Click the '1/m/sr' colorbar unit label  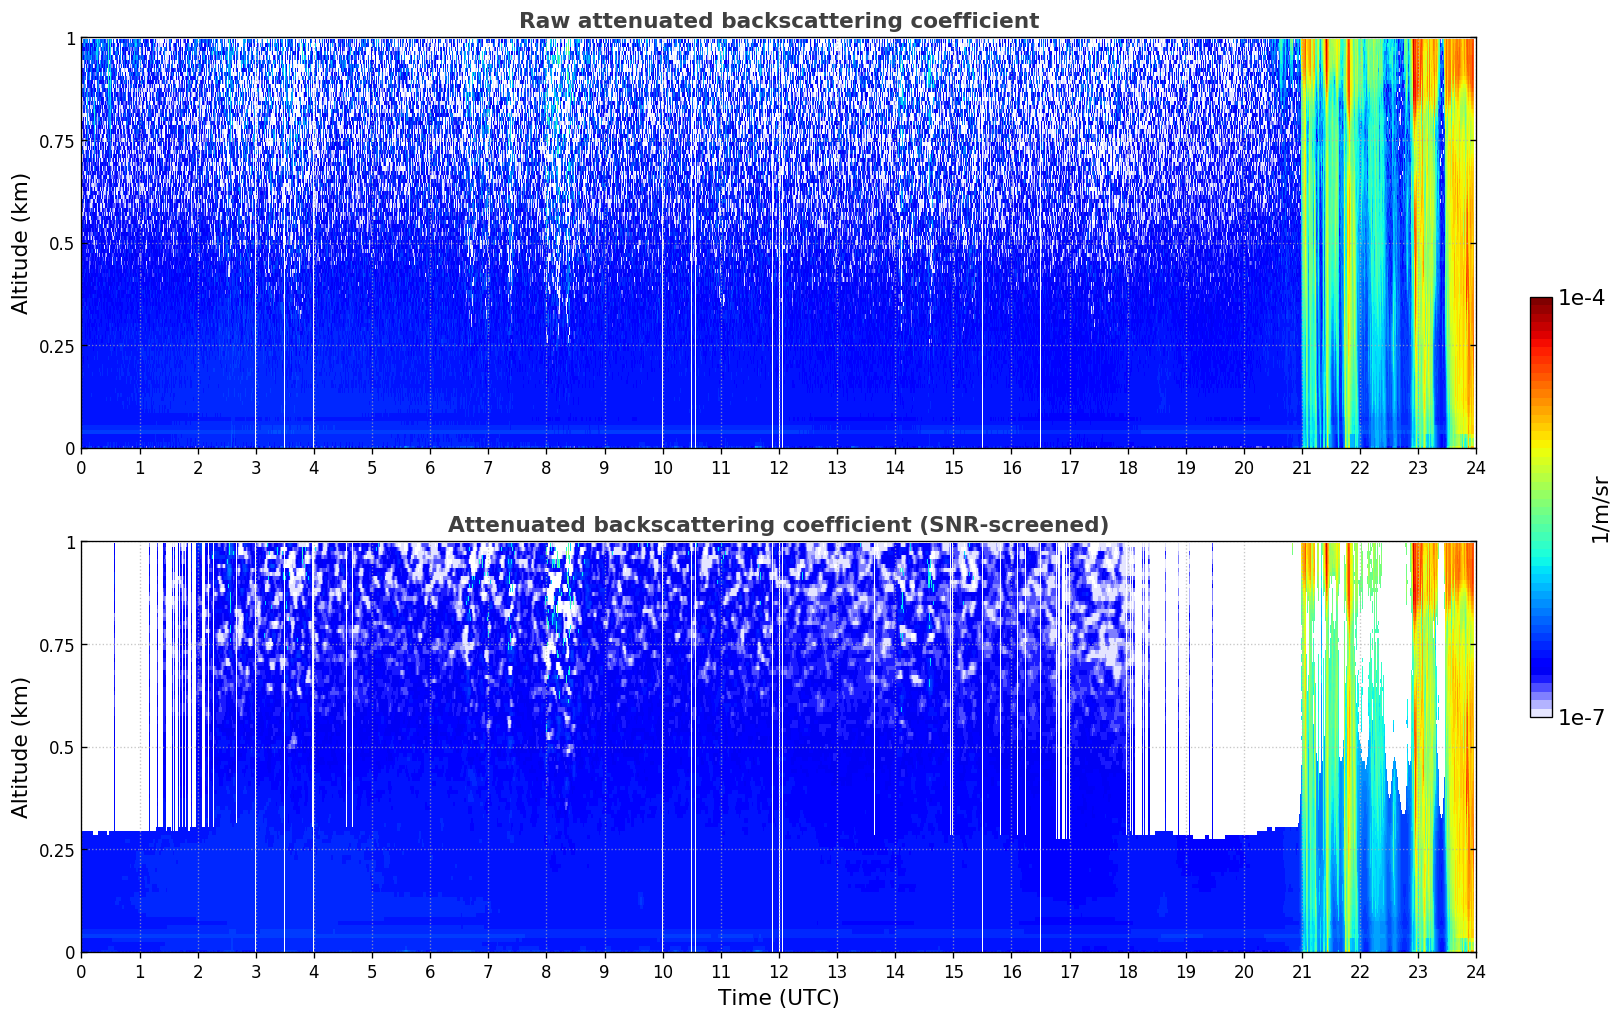tap(1600, 509)
